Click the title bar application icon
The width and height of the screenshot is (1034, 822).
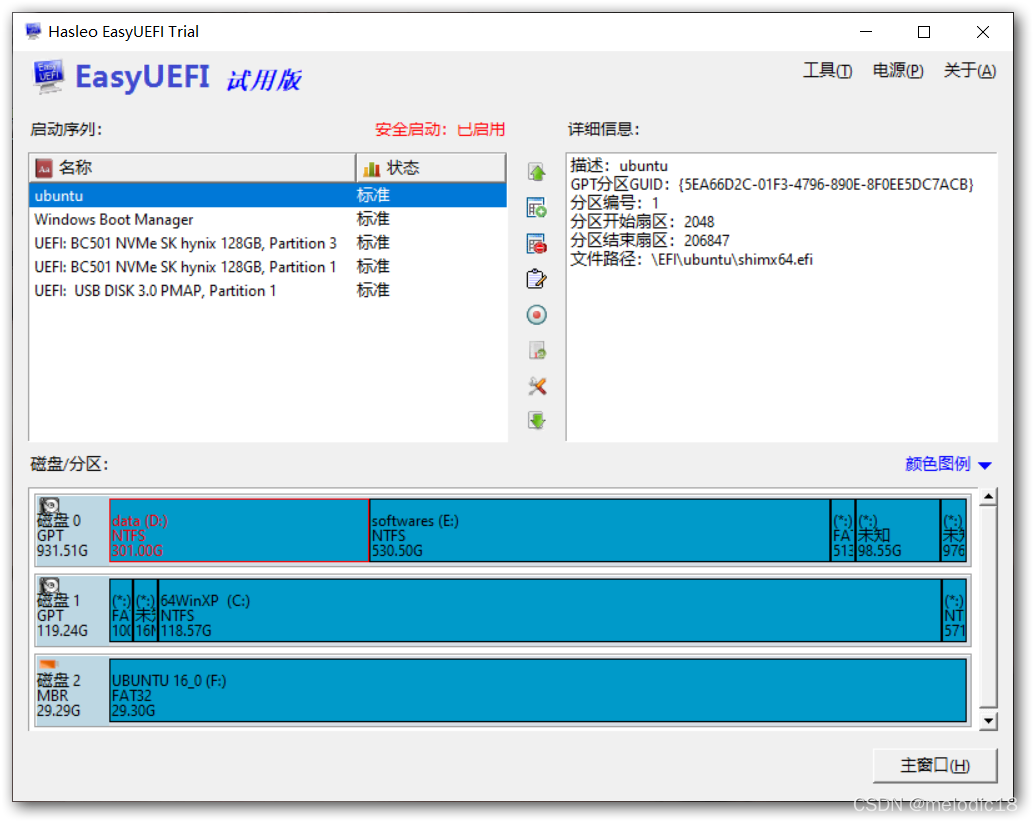[33, 32]
